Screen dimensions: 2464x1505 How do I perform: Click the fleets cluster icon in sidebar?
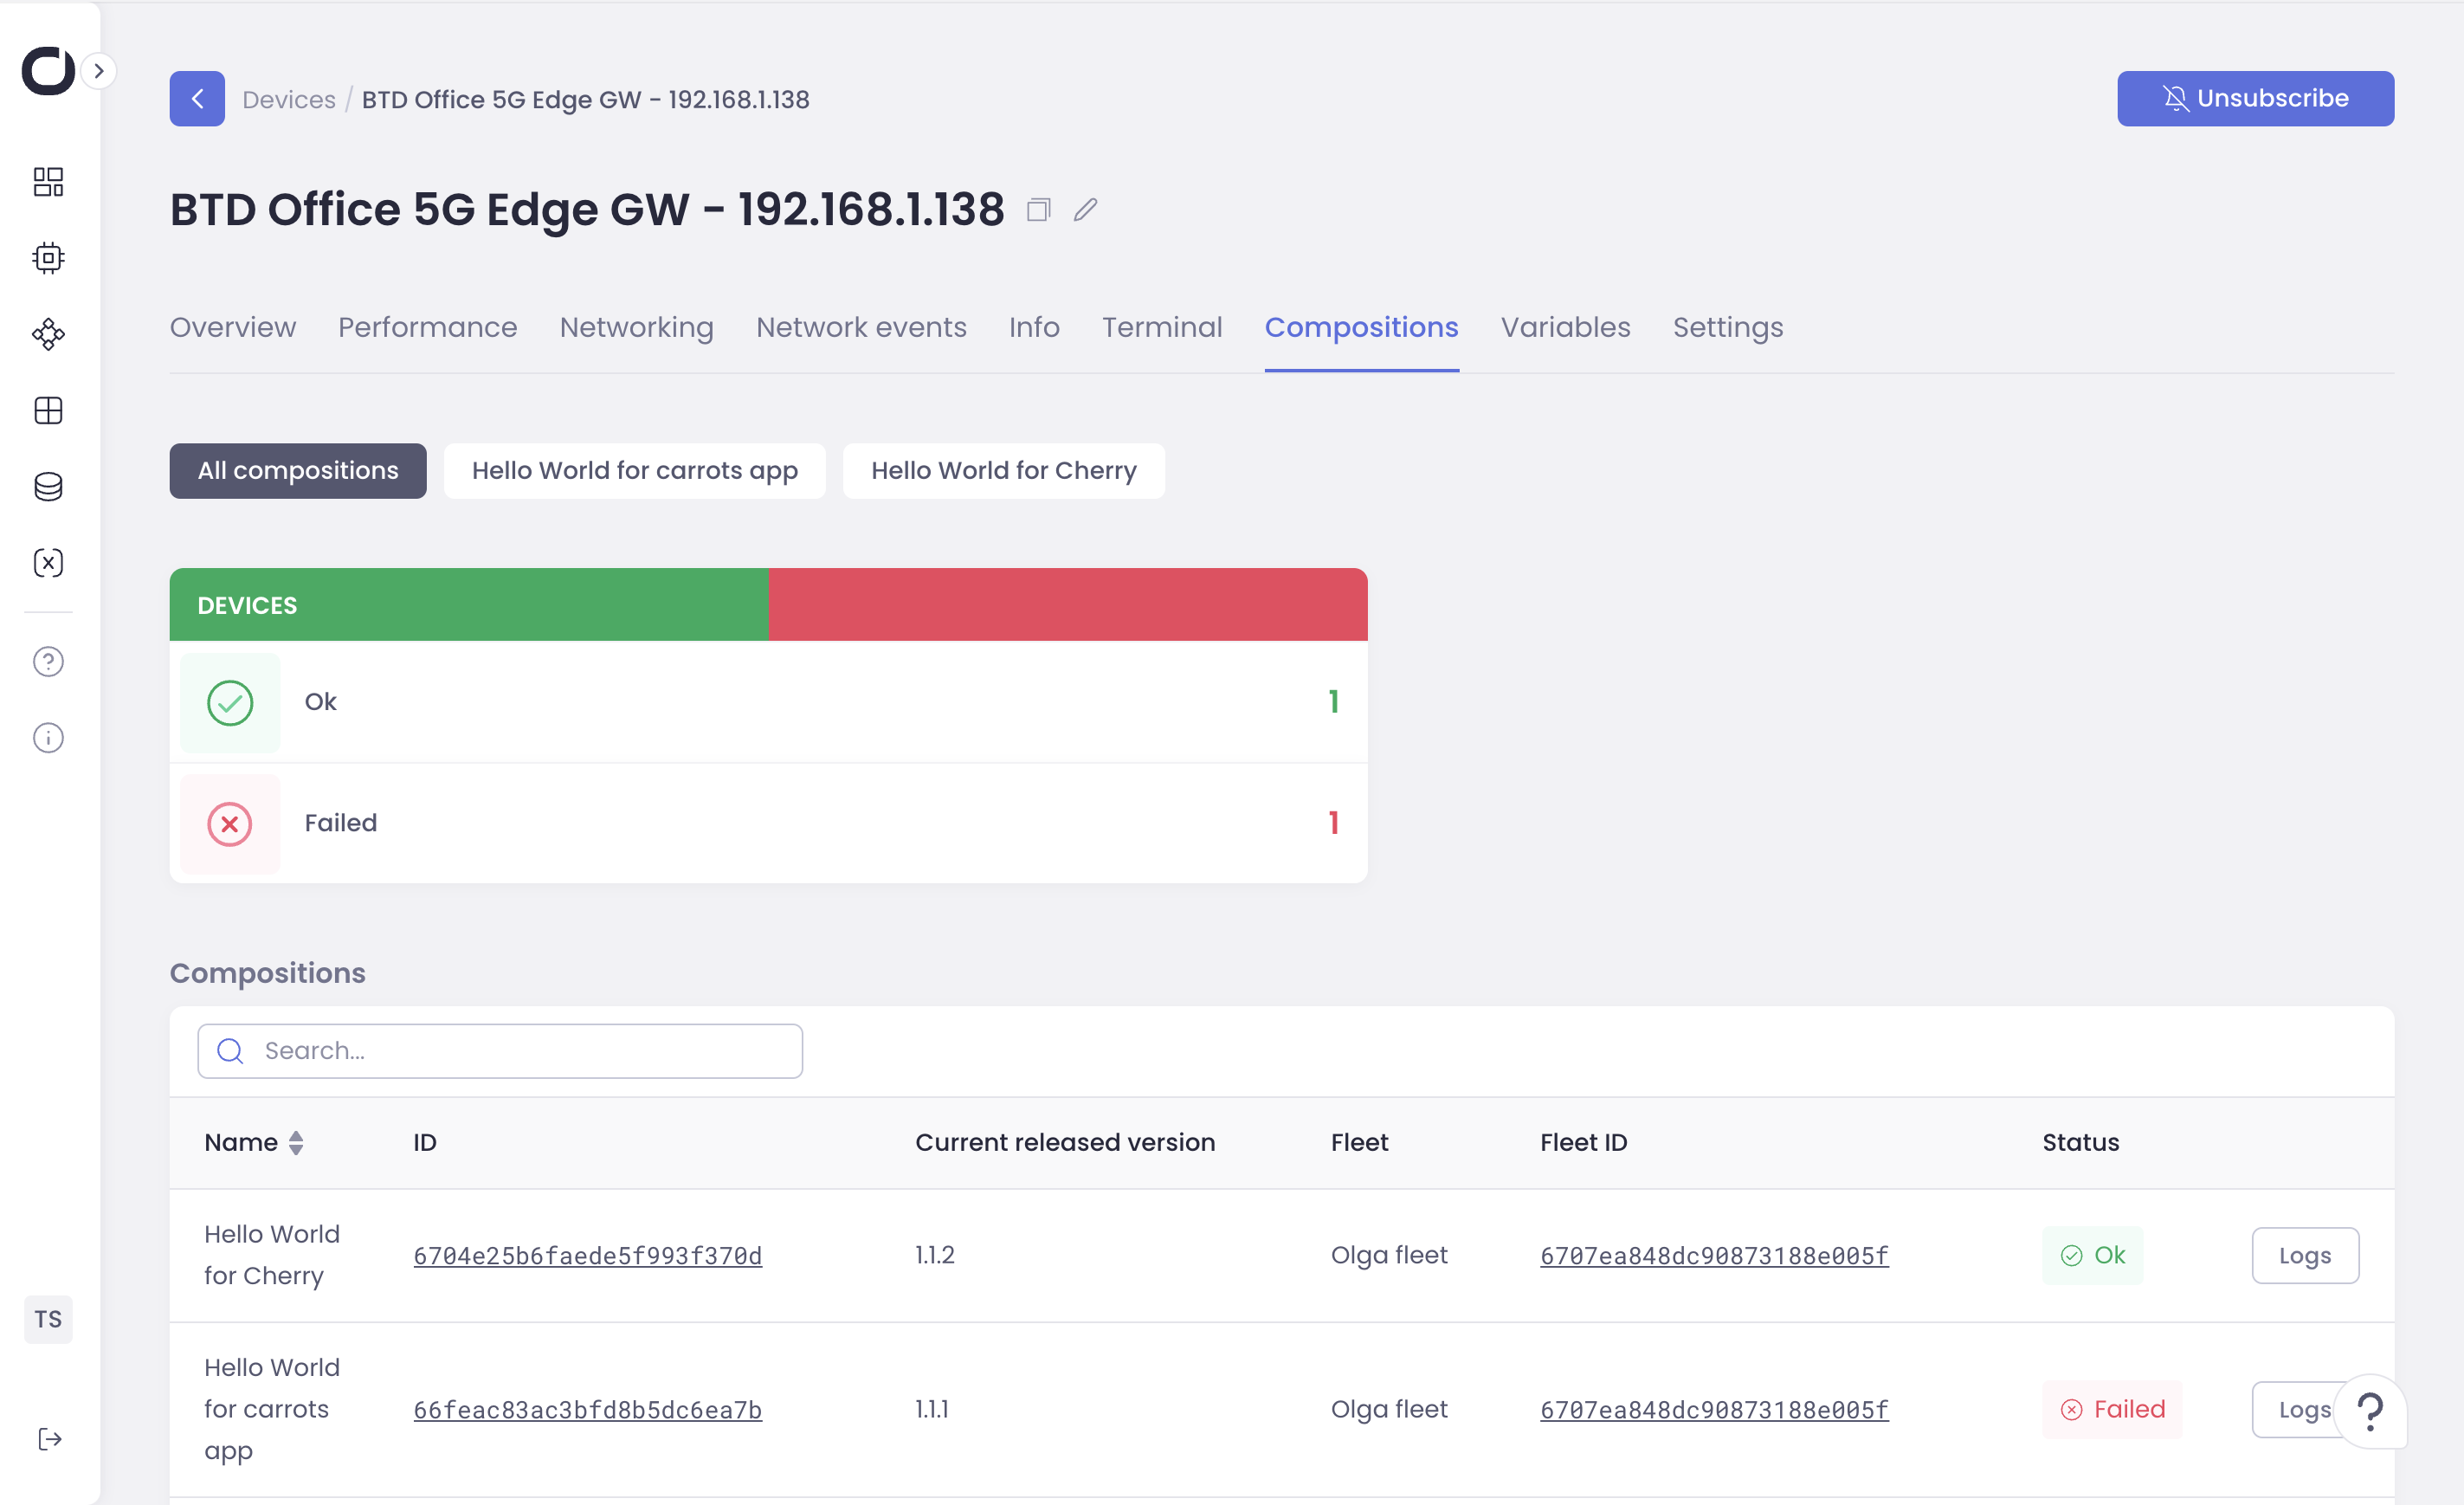[48, 334]
